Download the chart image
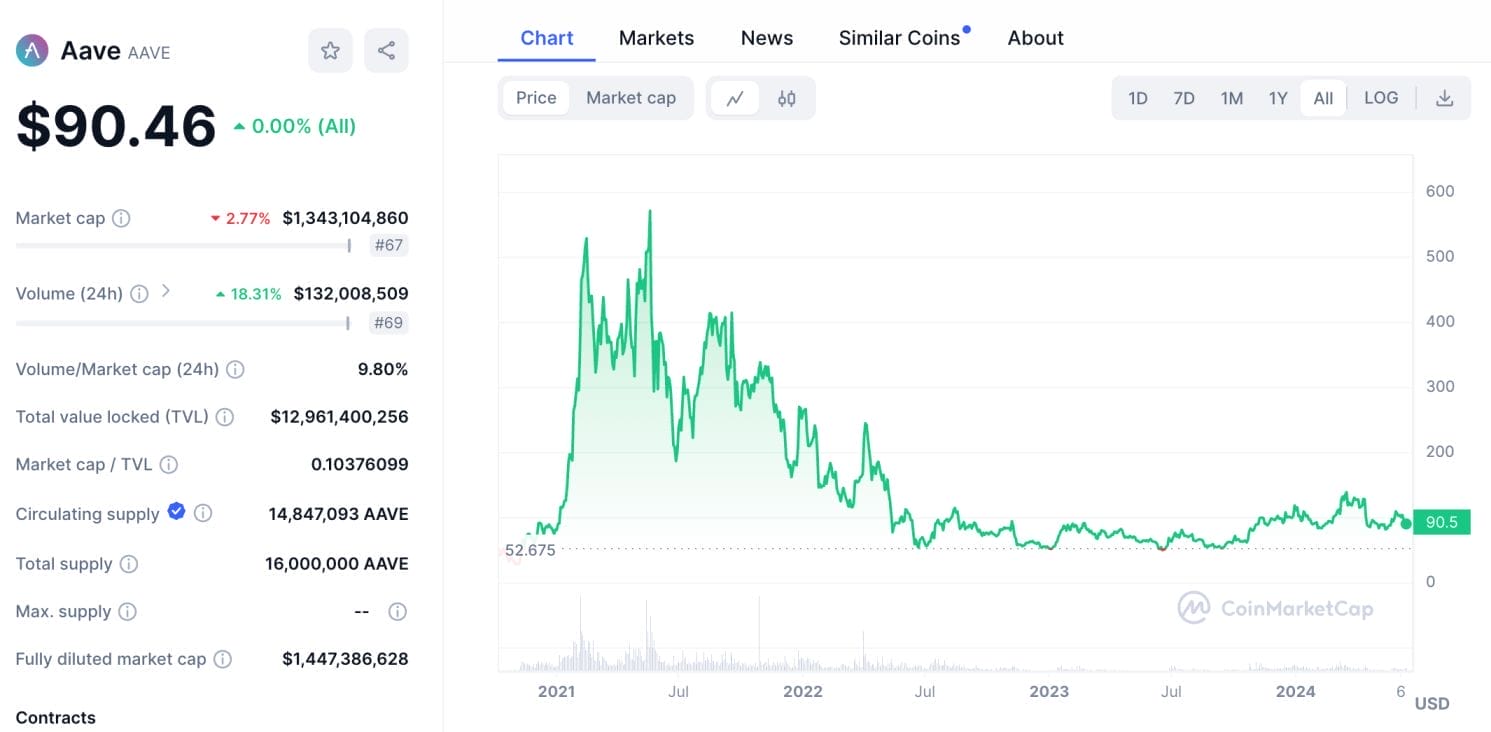1491x732 pixels. pyautogui.click(x=1444, y=97)
